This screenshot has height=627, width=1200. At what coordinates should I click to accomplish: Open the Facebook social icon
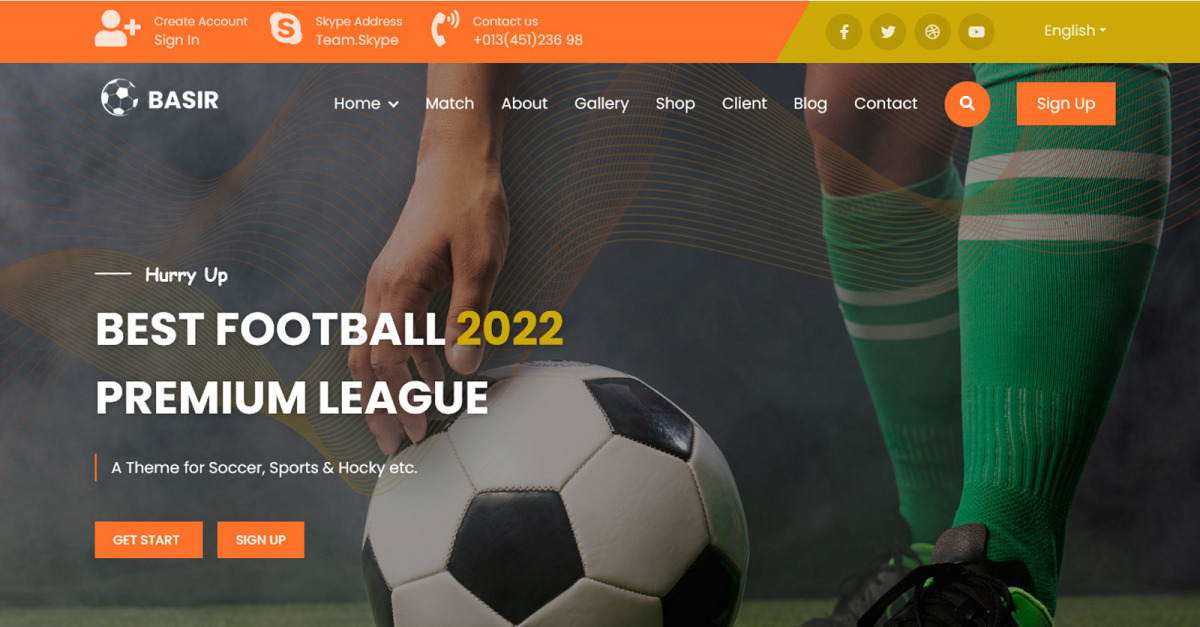[844, 32]
